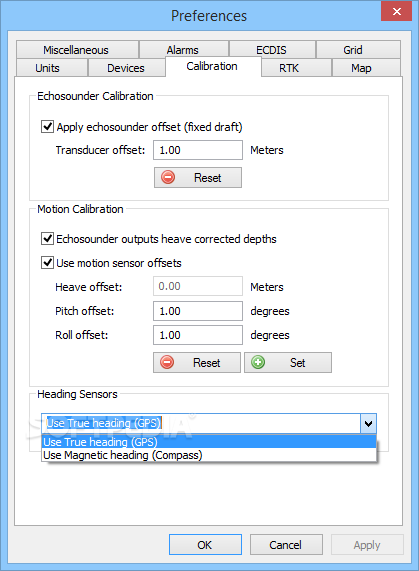Close the Preferences dialog

[x=396, y=11]
